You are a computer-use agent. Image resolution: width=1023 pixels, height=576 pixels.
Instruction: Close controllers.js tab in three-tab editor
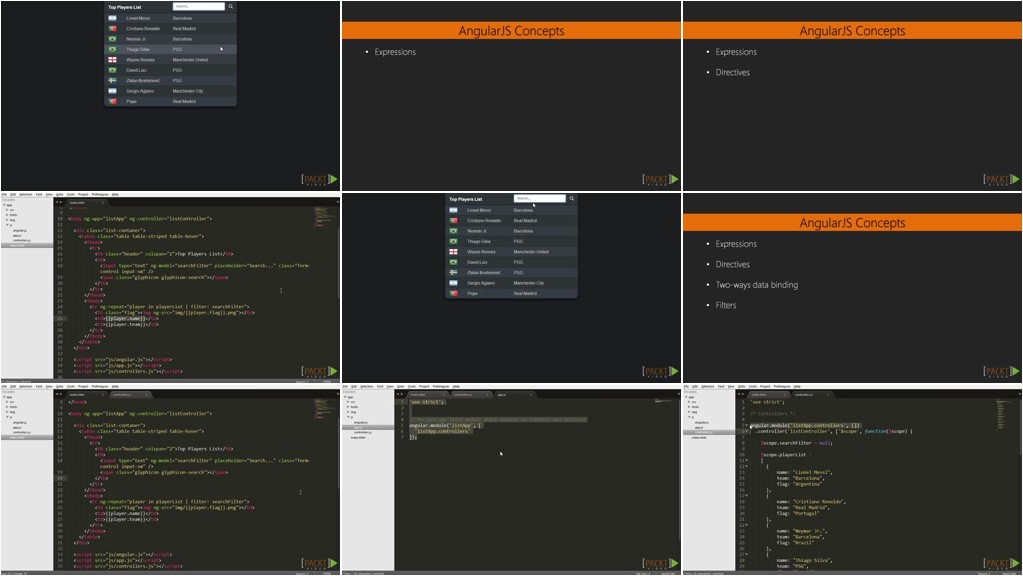(487, 395)
